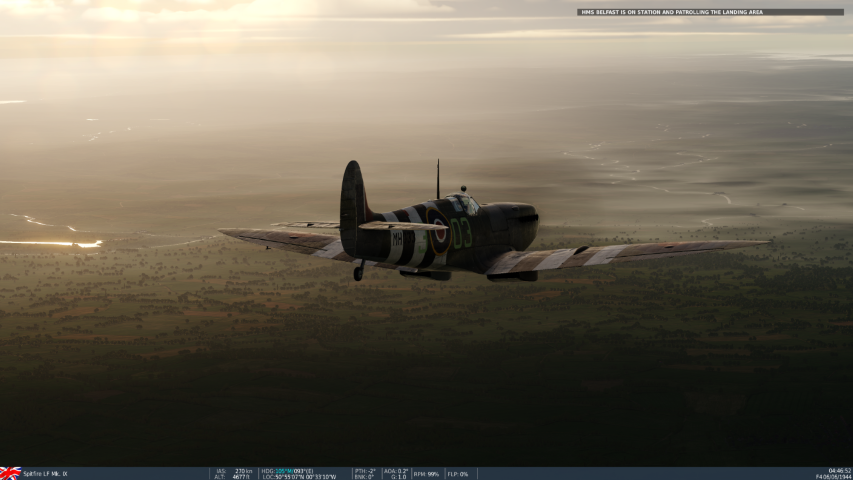Click the British flag icon in status bar
This screenshot has width=853, height=480.
(10, 473)
